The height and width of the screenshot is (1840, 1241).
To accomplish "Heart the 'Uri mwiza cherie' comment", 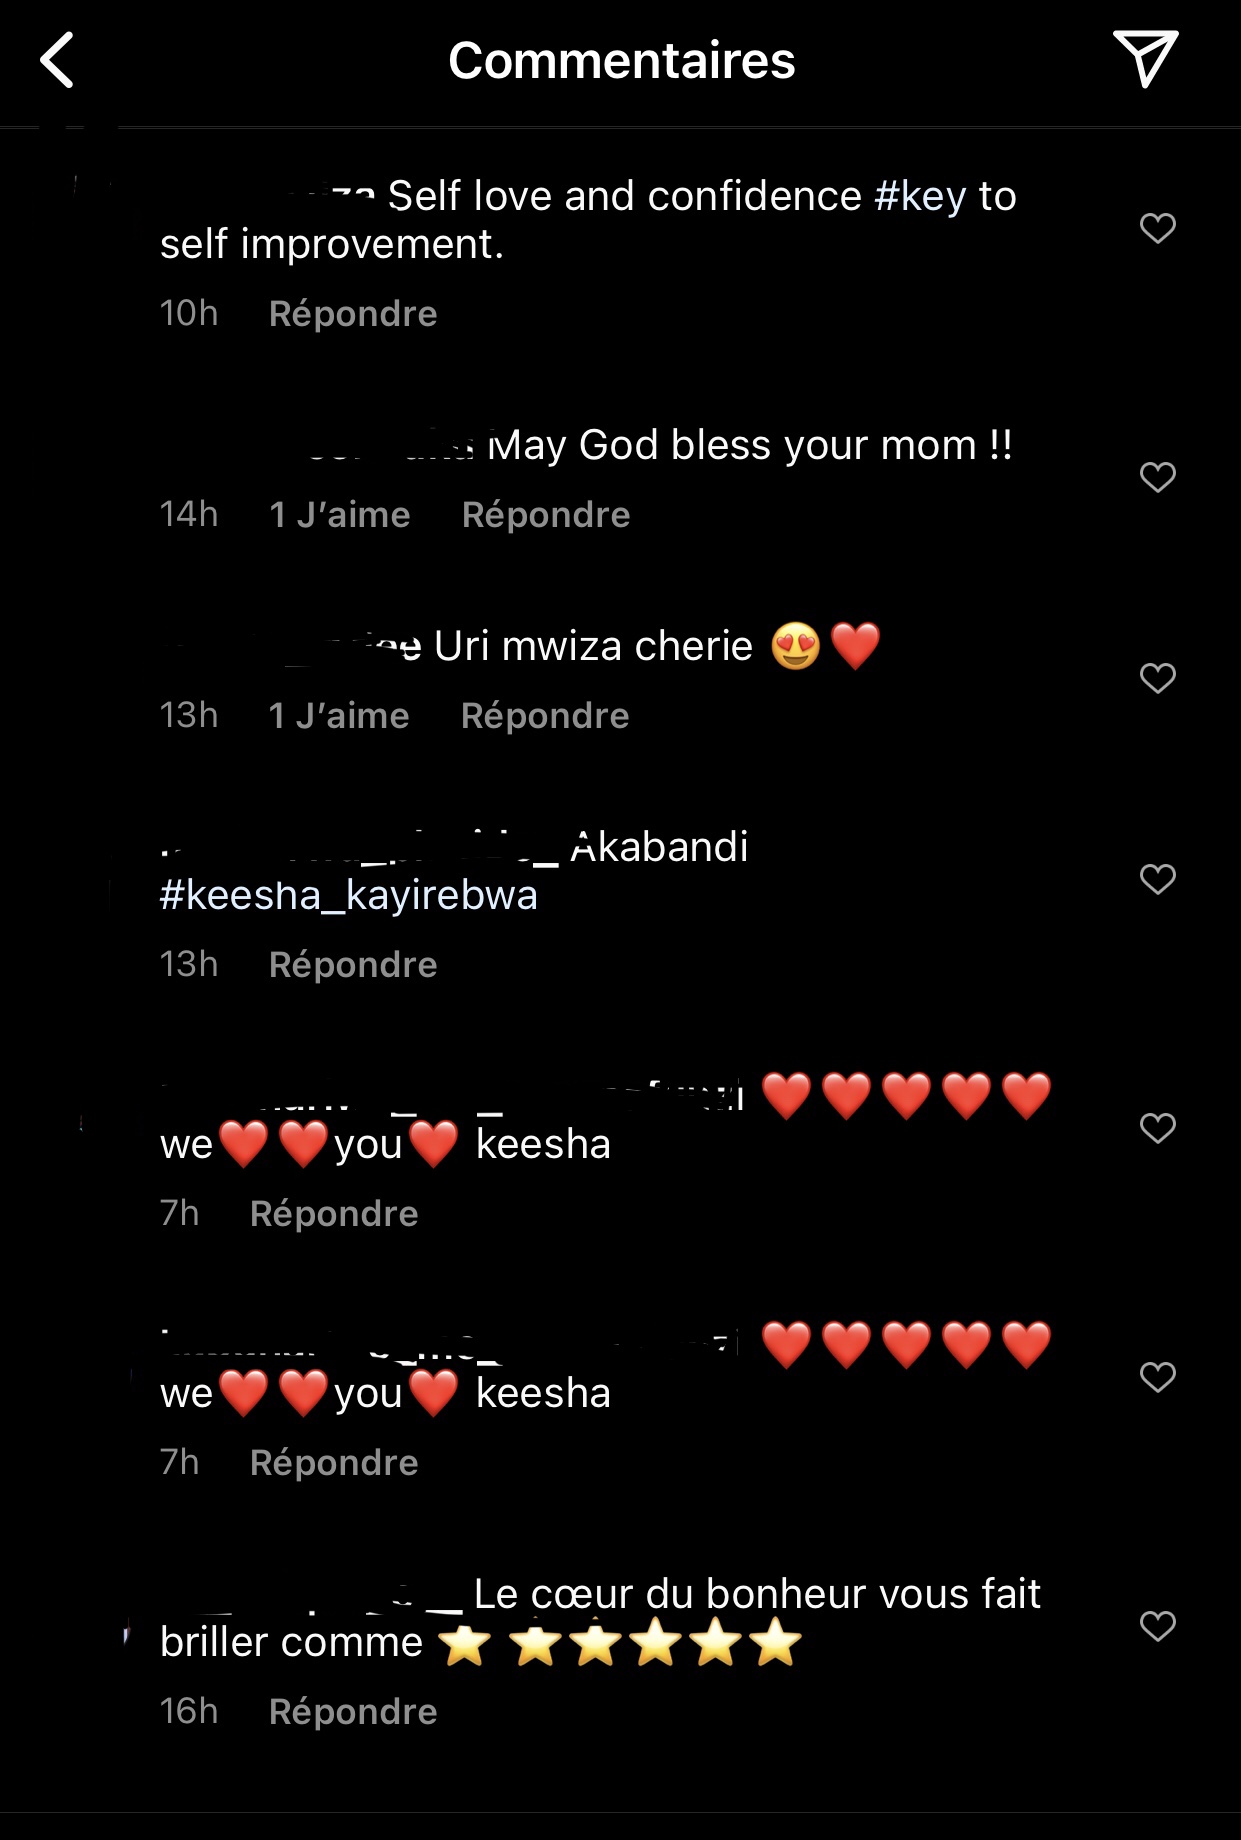I will pyautogui.click(x=1157, y=678).
